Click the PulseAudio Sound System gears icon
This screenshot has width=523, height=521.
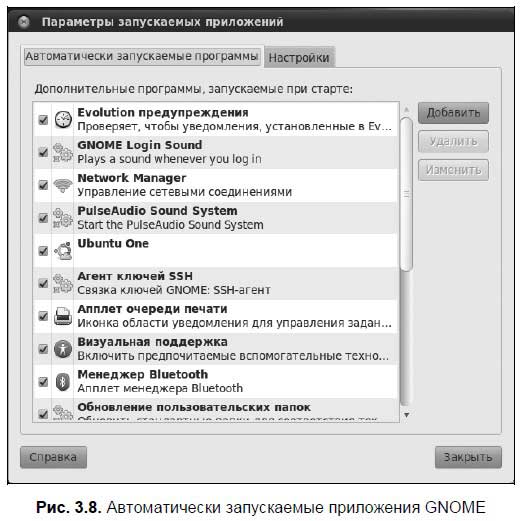(x=63, y=218)
